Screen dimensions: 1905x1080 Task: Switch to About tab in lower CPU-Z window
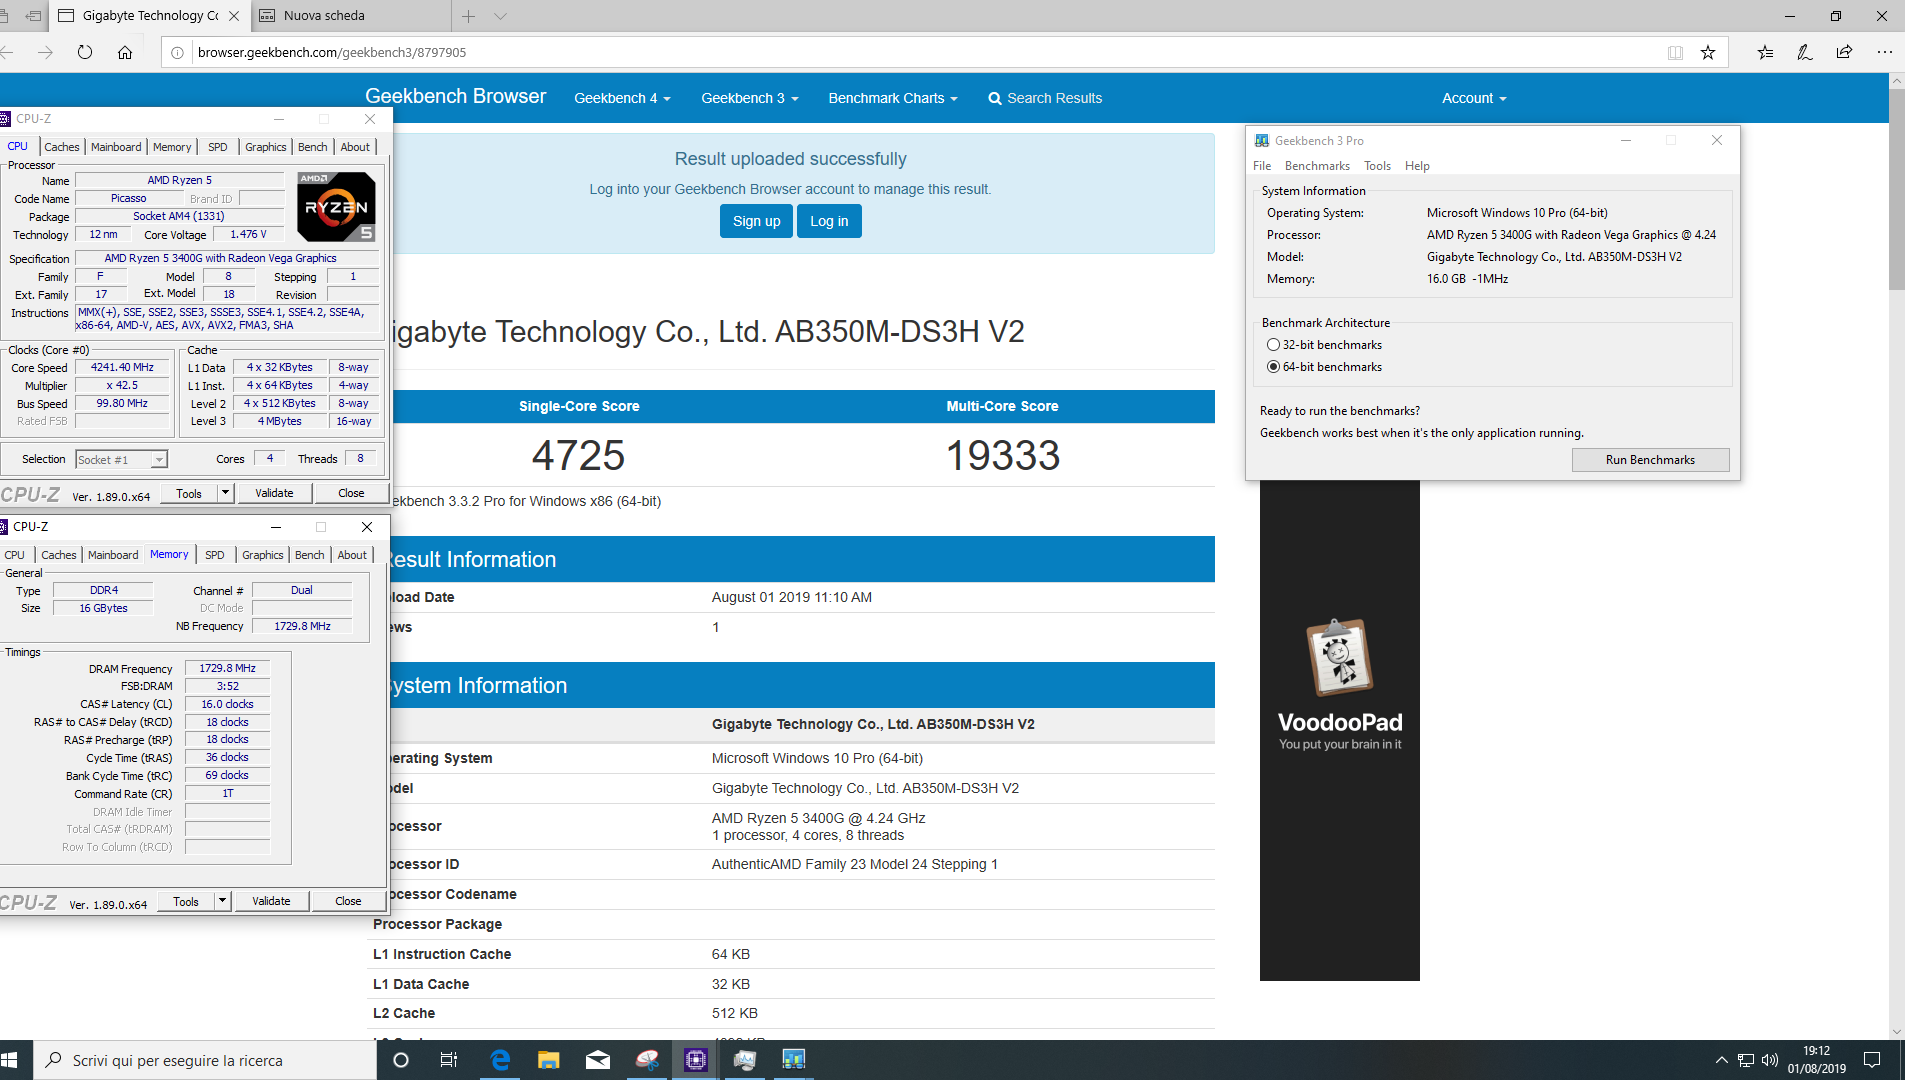(352, 555)
